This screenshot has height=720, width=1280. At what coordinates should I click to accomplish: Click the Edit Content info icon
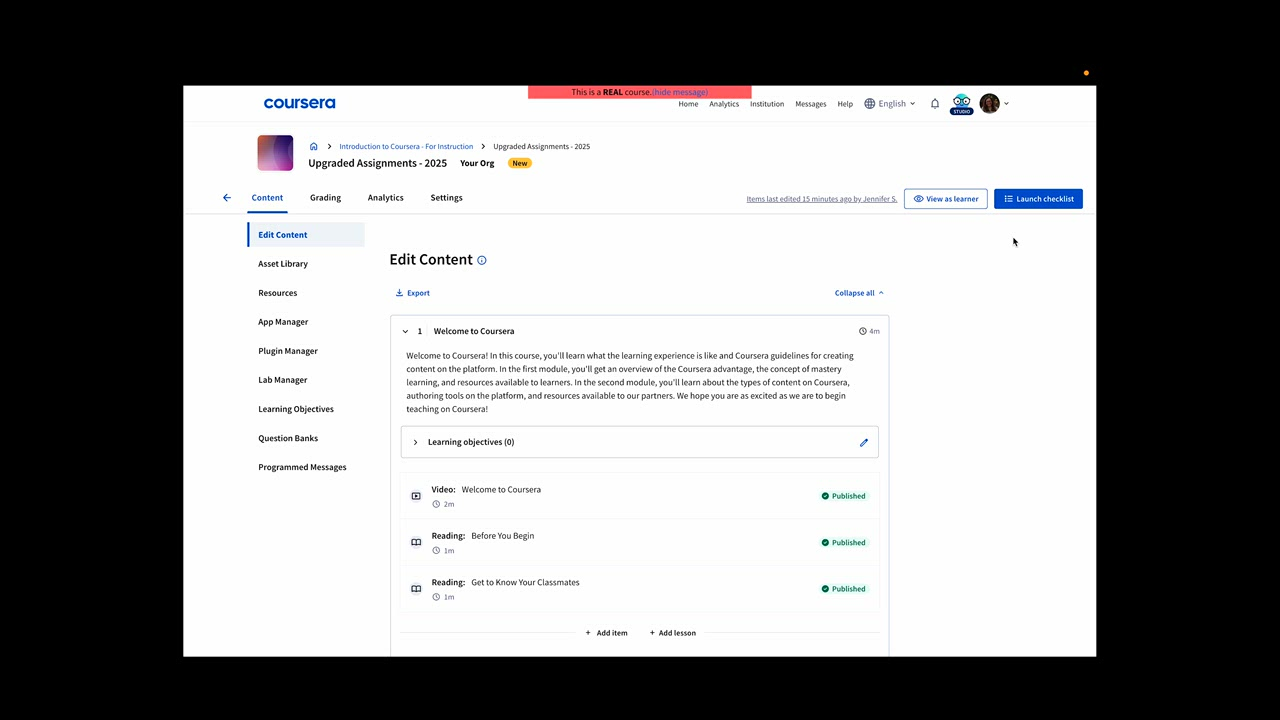pos(482,260)
